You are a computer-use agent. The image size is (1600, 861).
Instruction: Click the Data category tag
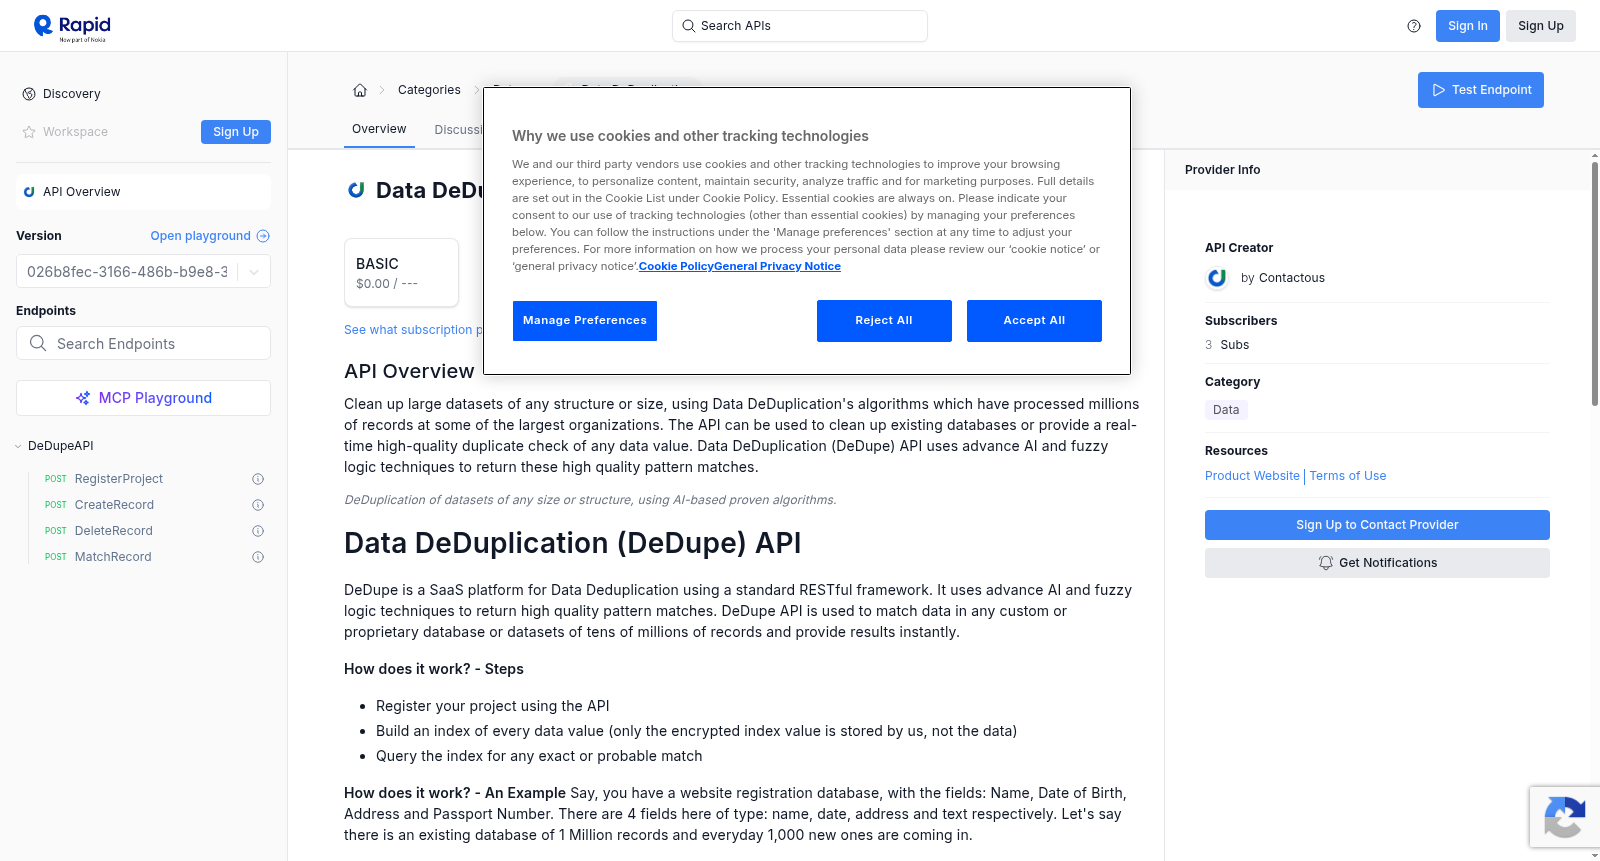click(x=1226, y=410)
